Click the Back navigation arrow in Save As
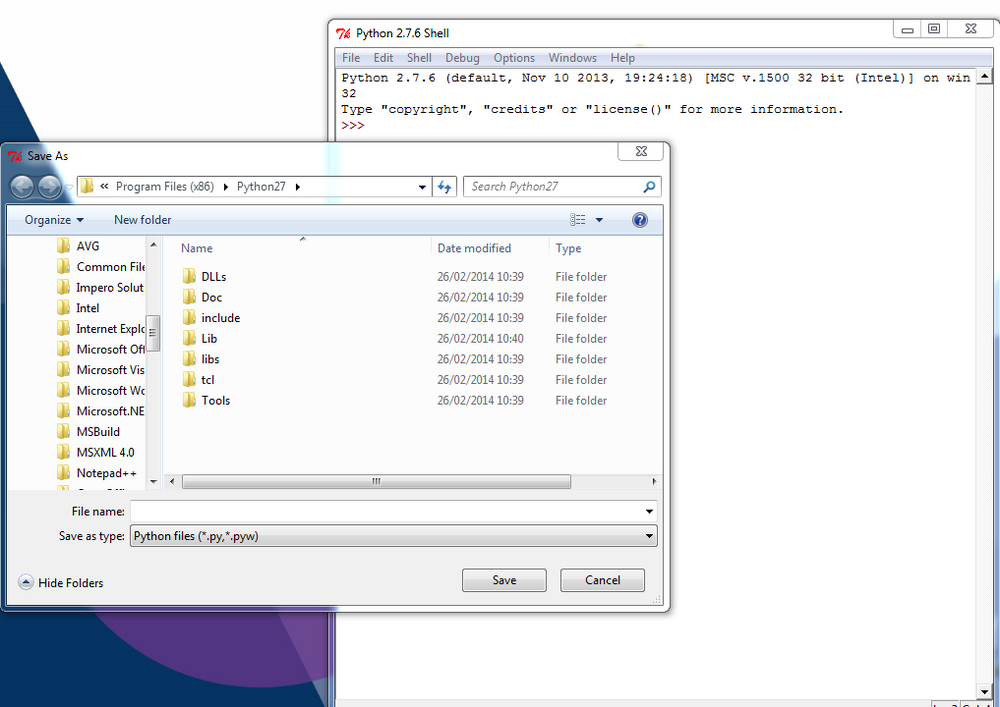1000x707 pixels. click(22, 187)
